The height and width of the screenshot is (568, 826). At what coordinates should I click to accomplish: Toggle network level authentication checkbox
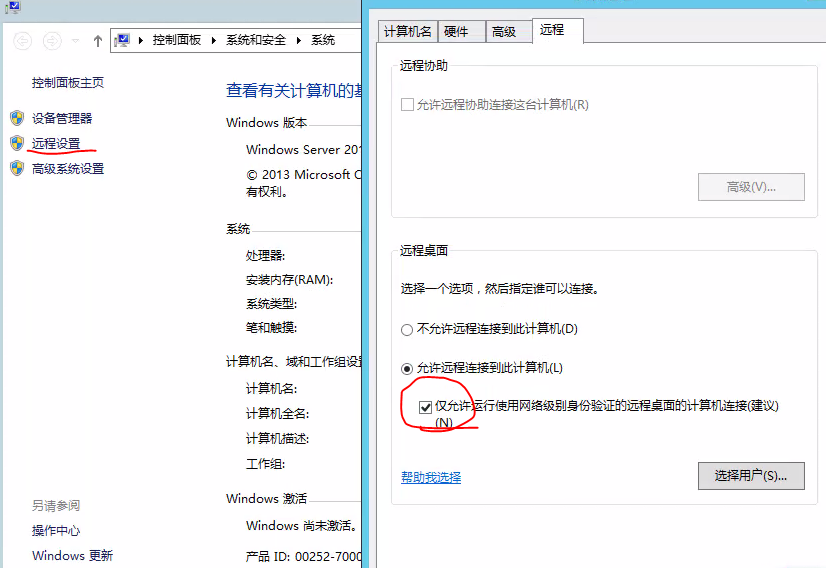pyautogui.click(x=425, y=407)
